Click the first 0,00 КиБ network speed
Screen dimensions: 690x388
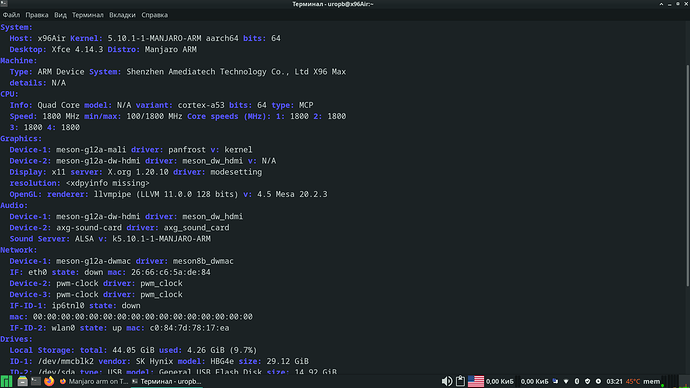[500, 381]
